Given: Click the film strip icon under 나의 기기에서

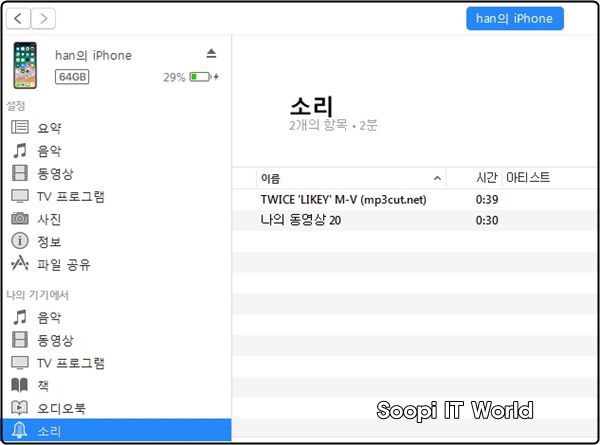Looking at the screenshot, I should [x=20, y=340].
